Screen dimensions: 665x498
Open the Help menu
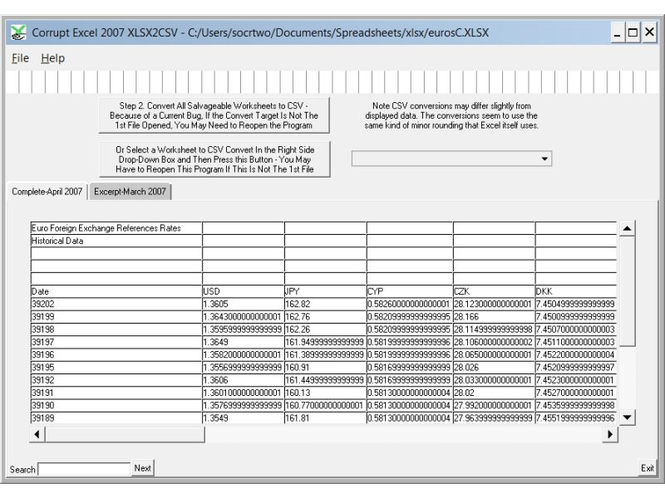[53, 58]
